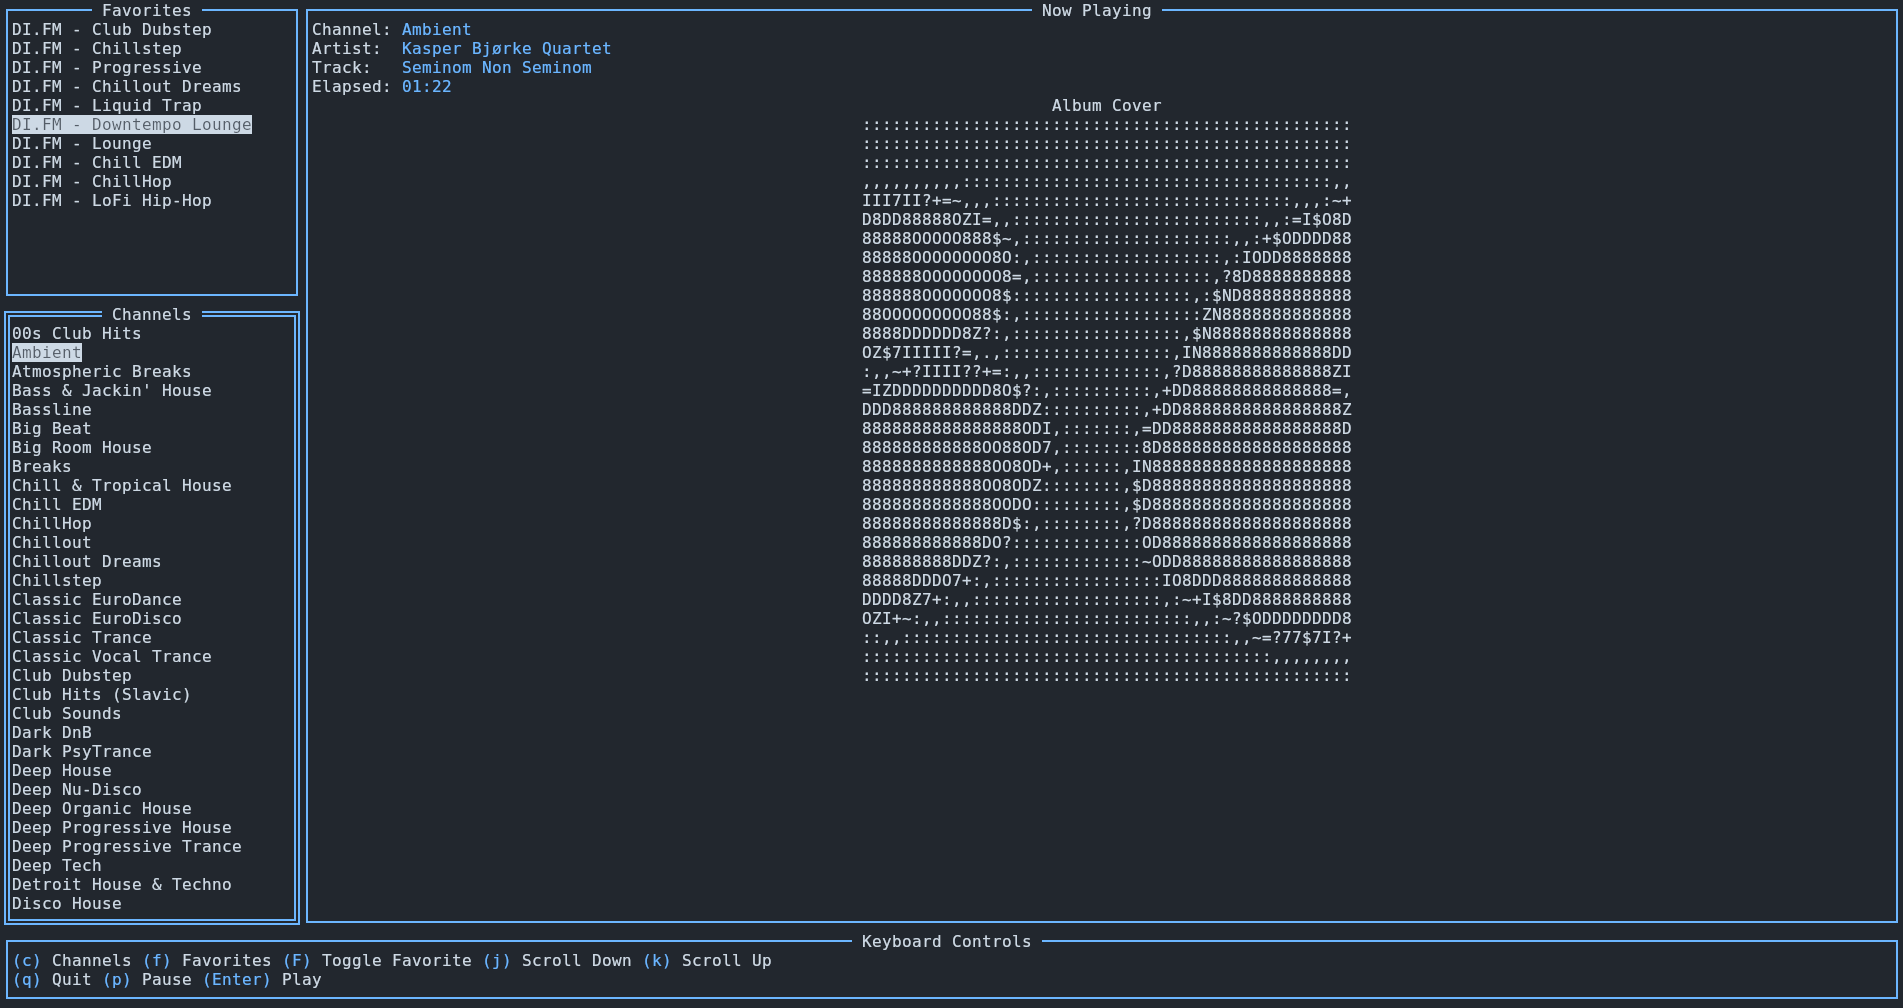Select Dark PsyTrance channel
Image resolution: width=1903 pixels, height=1008 pixels.
[x=82, y=751]
